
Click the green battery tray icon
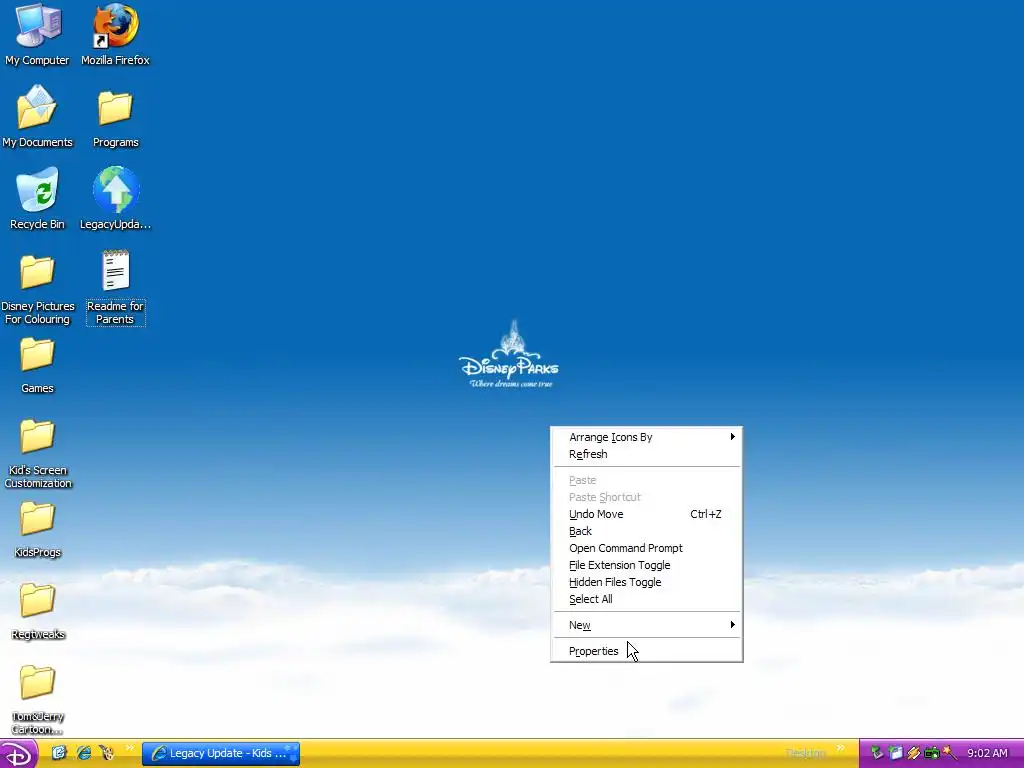(x=932, y=753)
